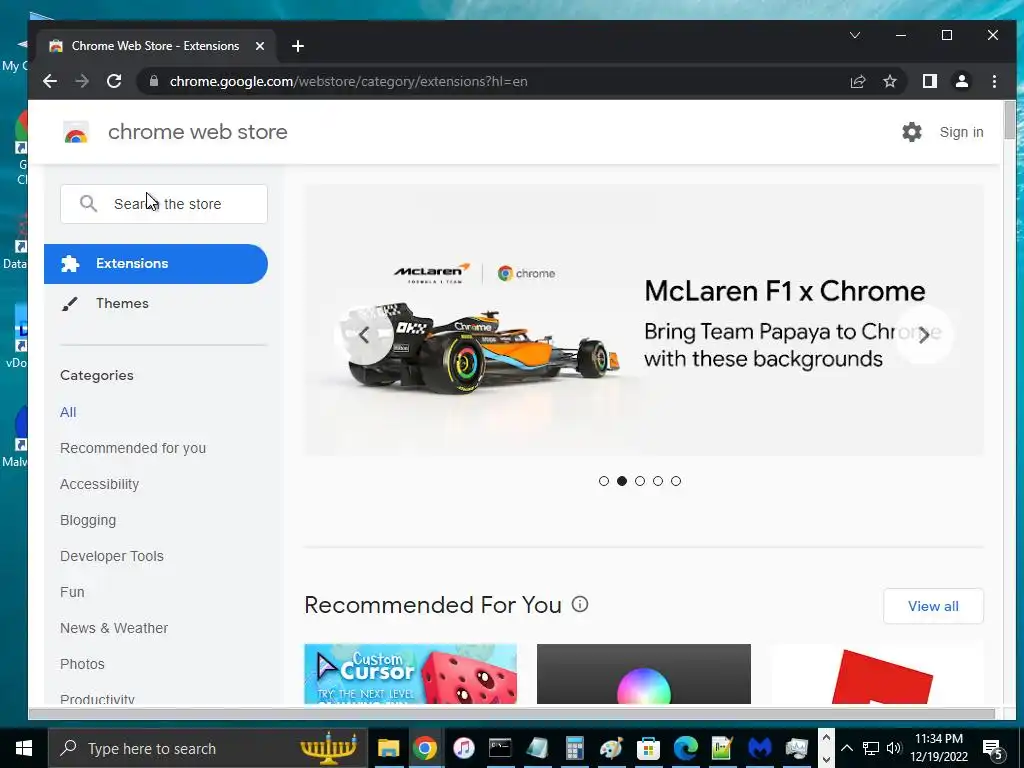The image size is (1024, 768).
Task: Select the second carousel dot
Action: tap(622, 481)
